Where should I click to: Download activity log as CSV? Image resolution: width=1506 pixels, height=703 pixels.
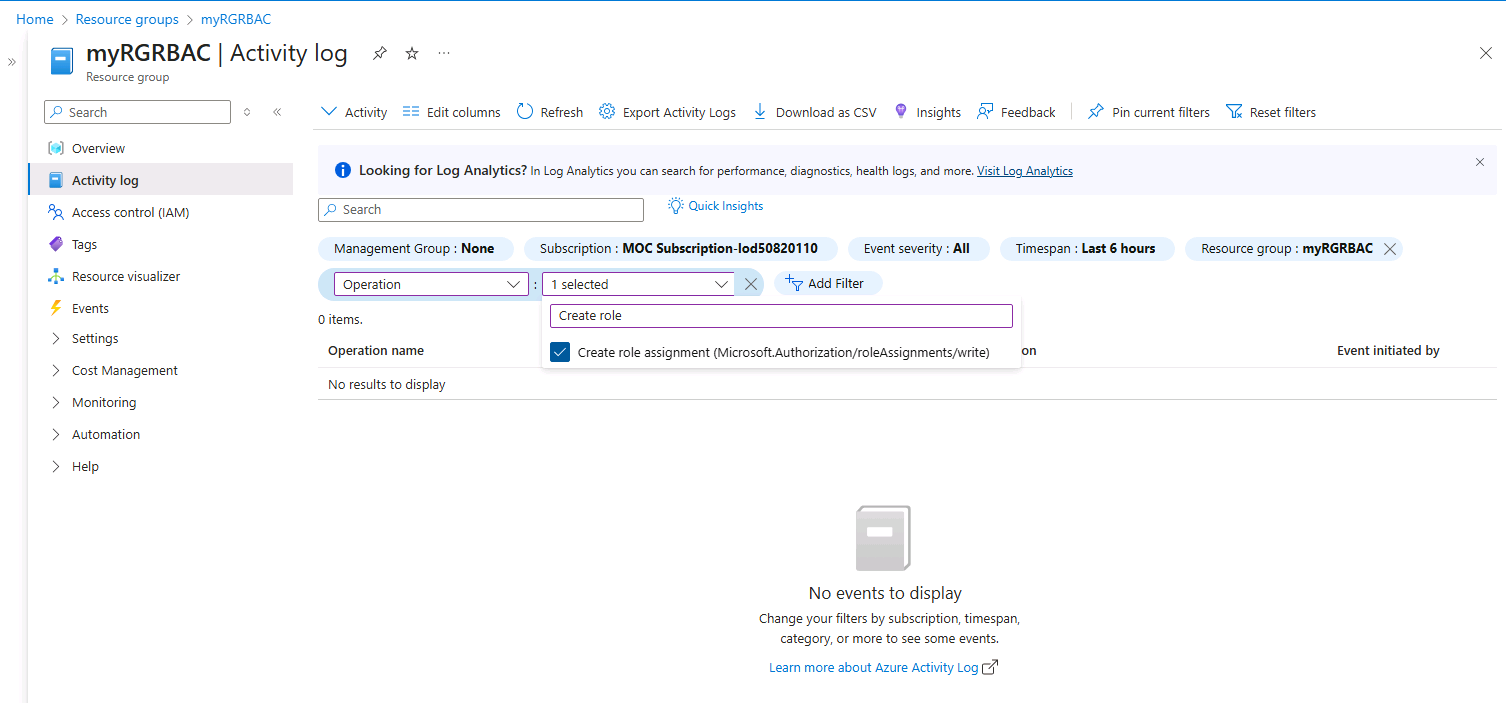point(814,111)
